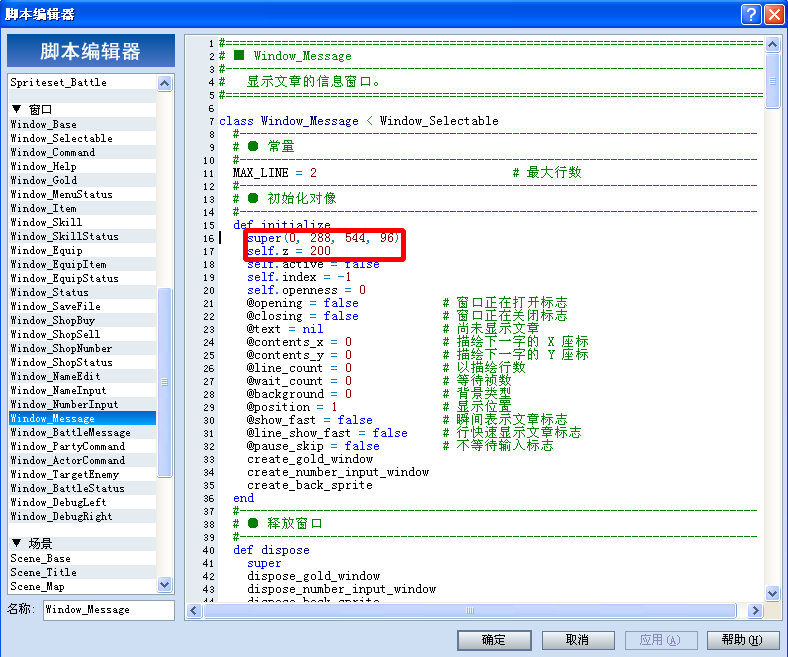Select Spriteset_Battle in script list
Screen dimensions: 788x657
coord(83,82)
